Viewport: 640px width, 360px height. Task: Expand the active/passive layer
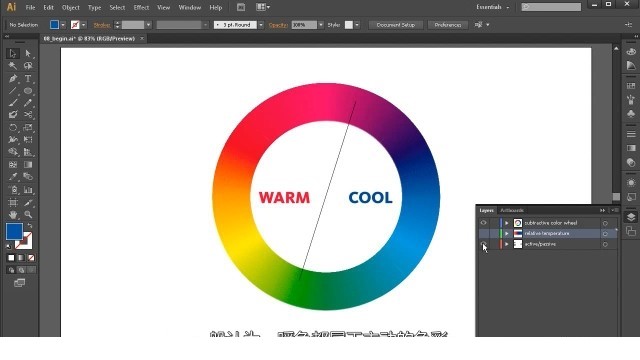click(x=507, y=244)
